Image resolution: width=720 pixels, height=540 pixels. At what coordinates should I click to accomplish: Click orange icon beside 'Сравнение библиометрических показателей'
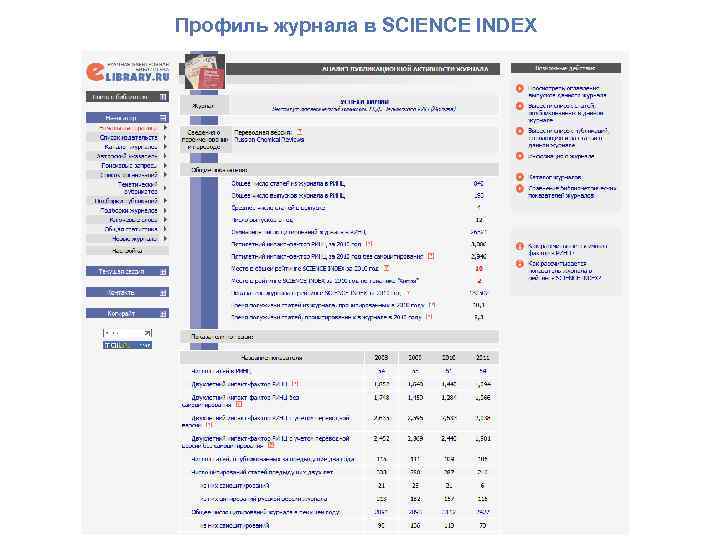(x=520, y=188)
